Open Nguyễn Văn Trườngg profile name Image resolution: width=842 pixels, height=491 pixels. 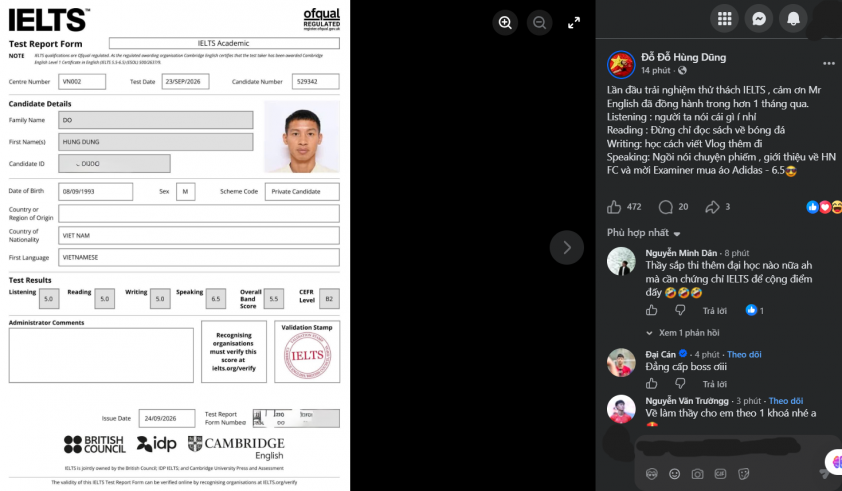[x=687, y=401]
